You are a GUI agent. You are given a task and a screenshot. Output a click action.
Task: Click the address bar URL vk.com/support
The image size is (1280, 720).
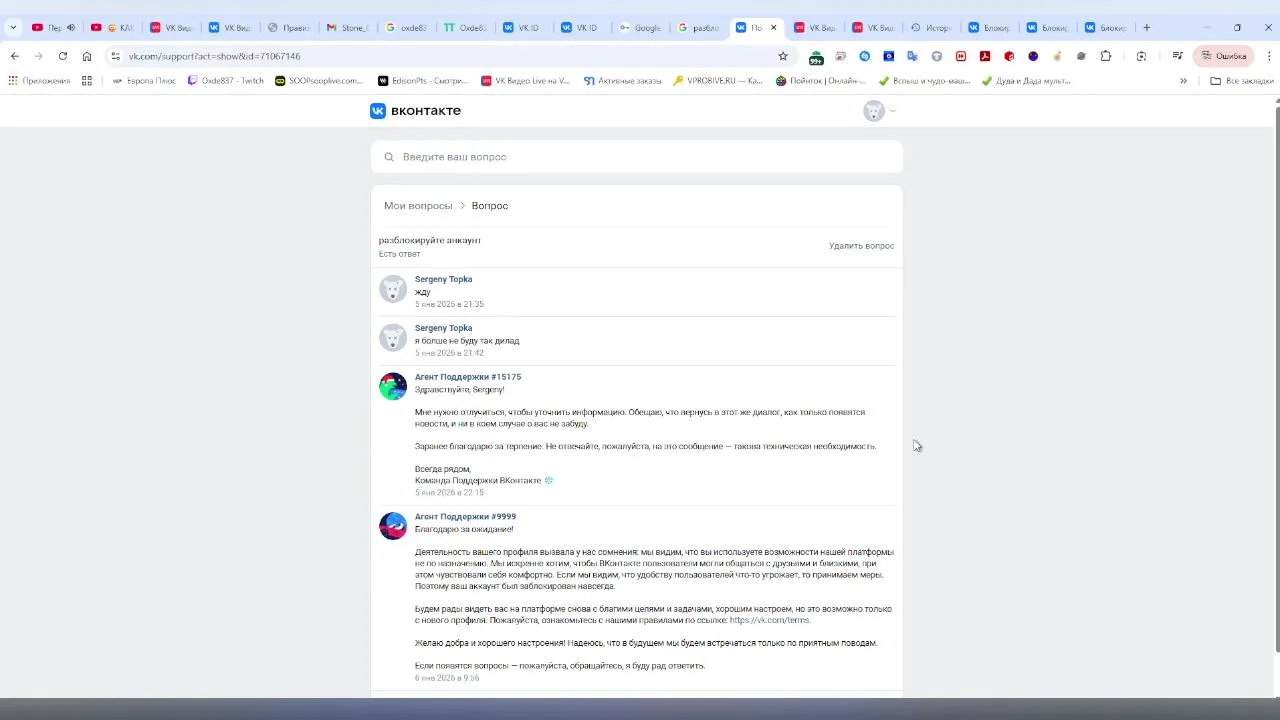pyautogui.click(x=214, y=56)
